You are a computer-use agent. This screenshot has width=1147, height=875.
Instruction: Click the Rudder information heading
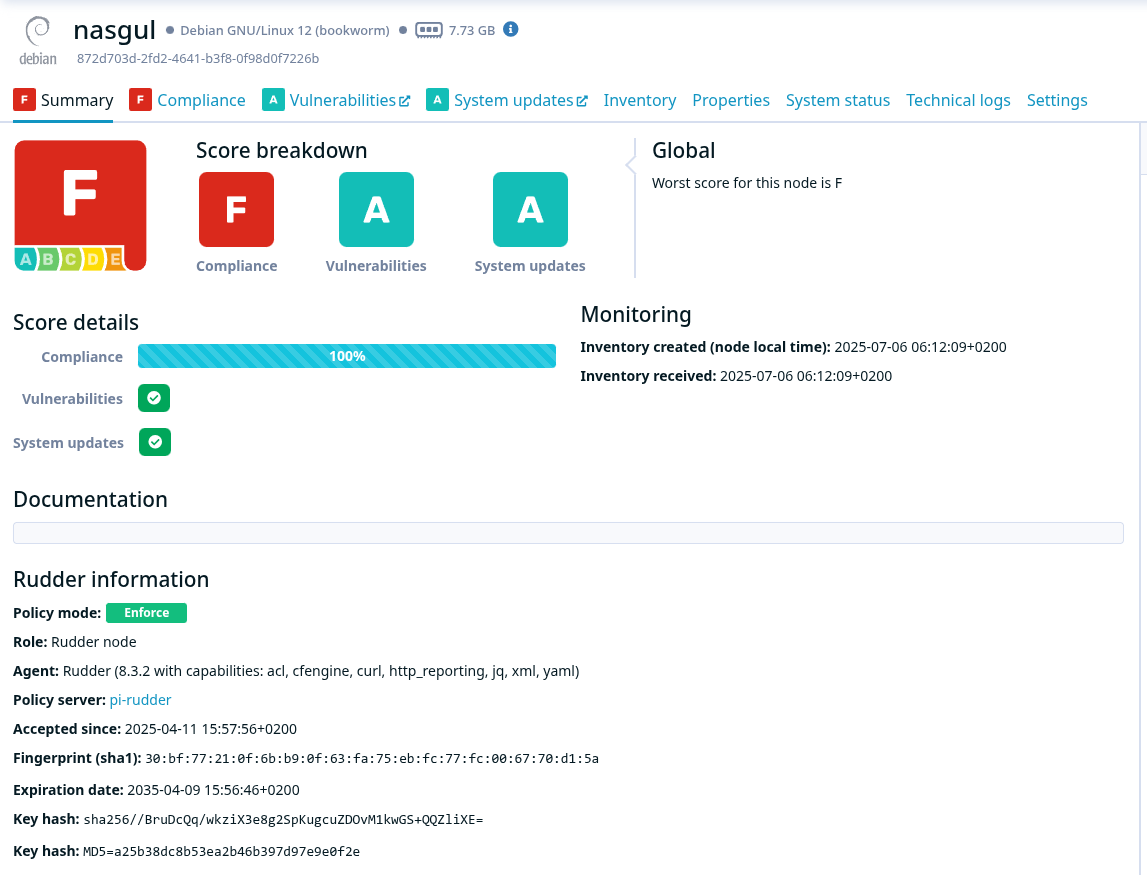[x=111, y=579]
